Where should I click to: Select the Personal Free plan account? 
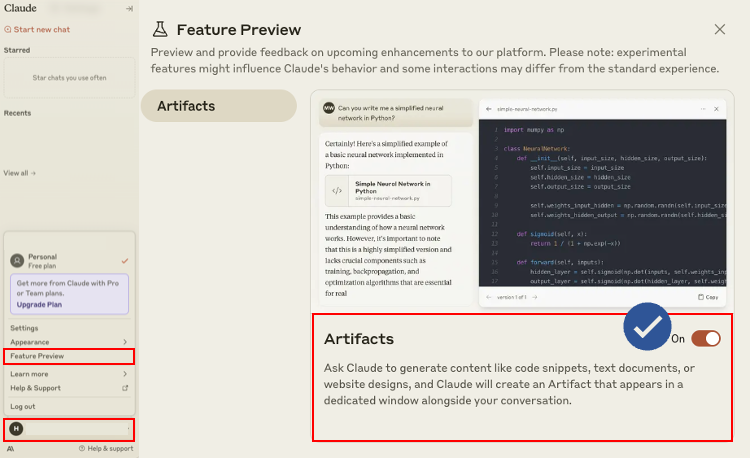pos(69,261)
